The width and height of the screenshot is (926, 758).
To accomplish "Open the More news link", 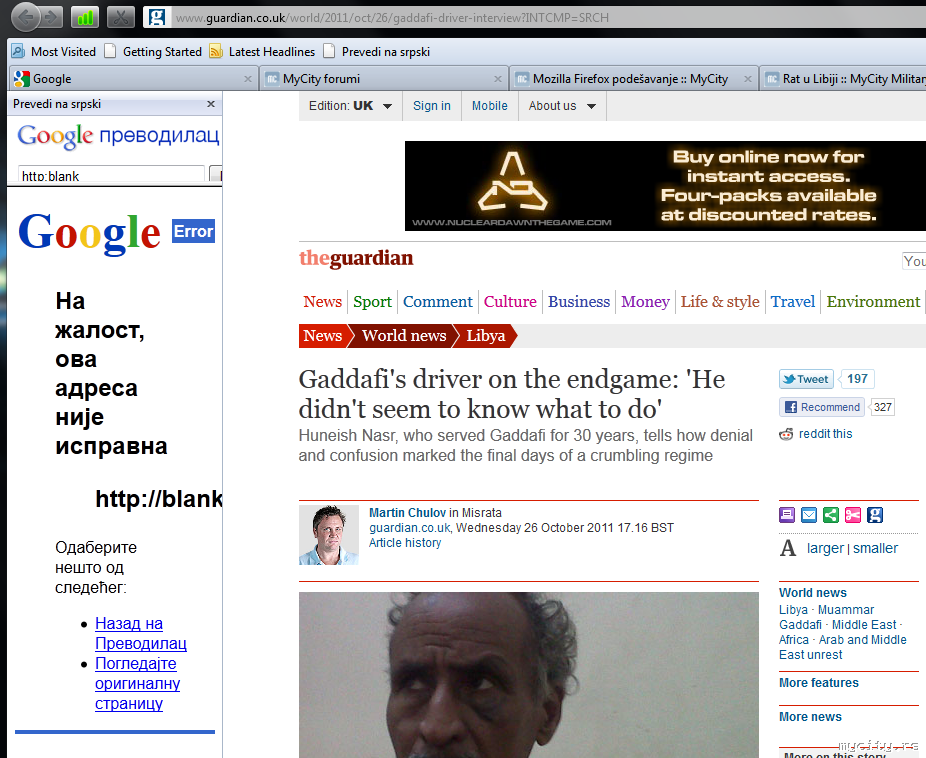I will point(810,717).
